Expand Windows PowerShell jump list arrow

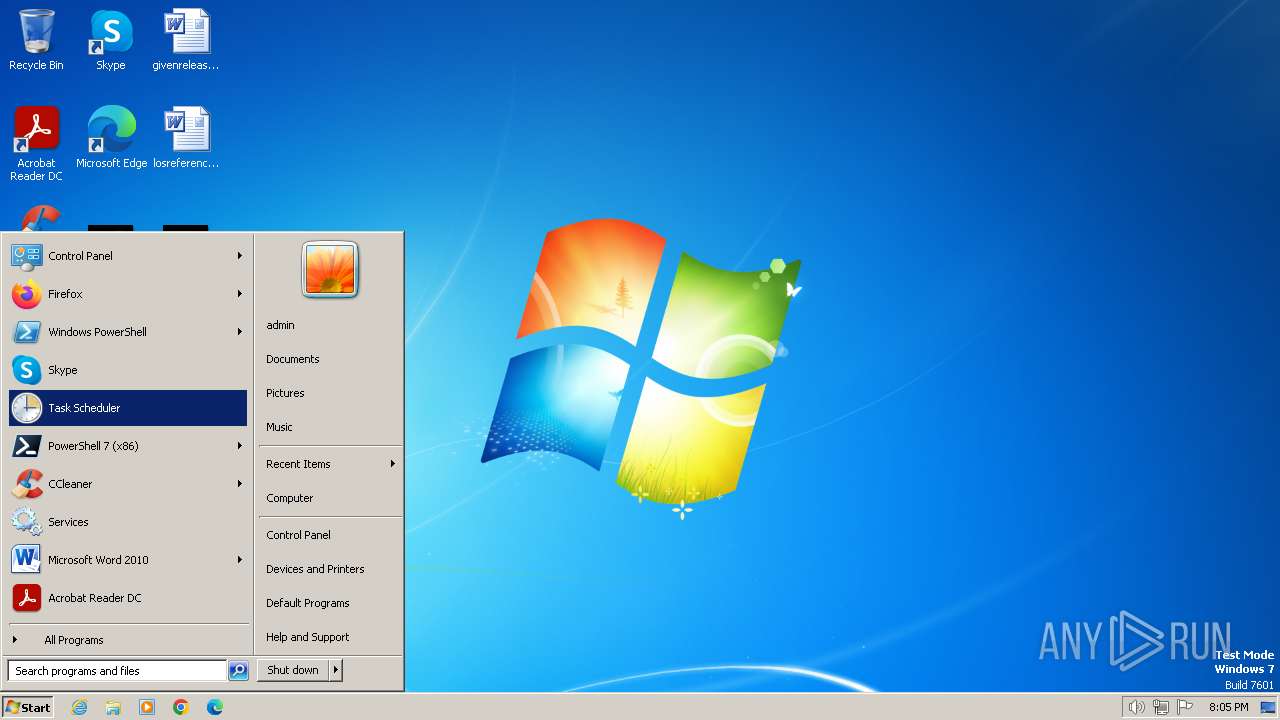(240, 332)
